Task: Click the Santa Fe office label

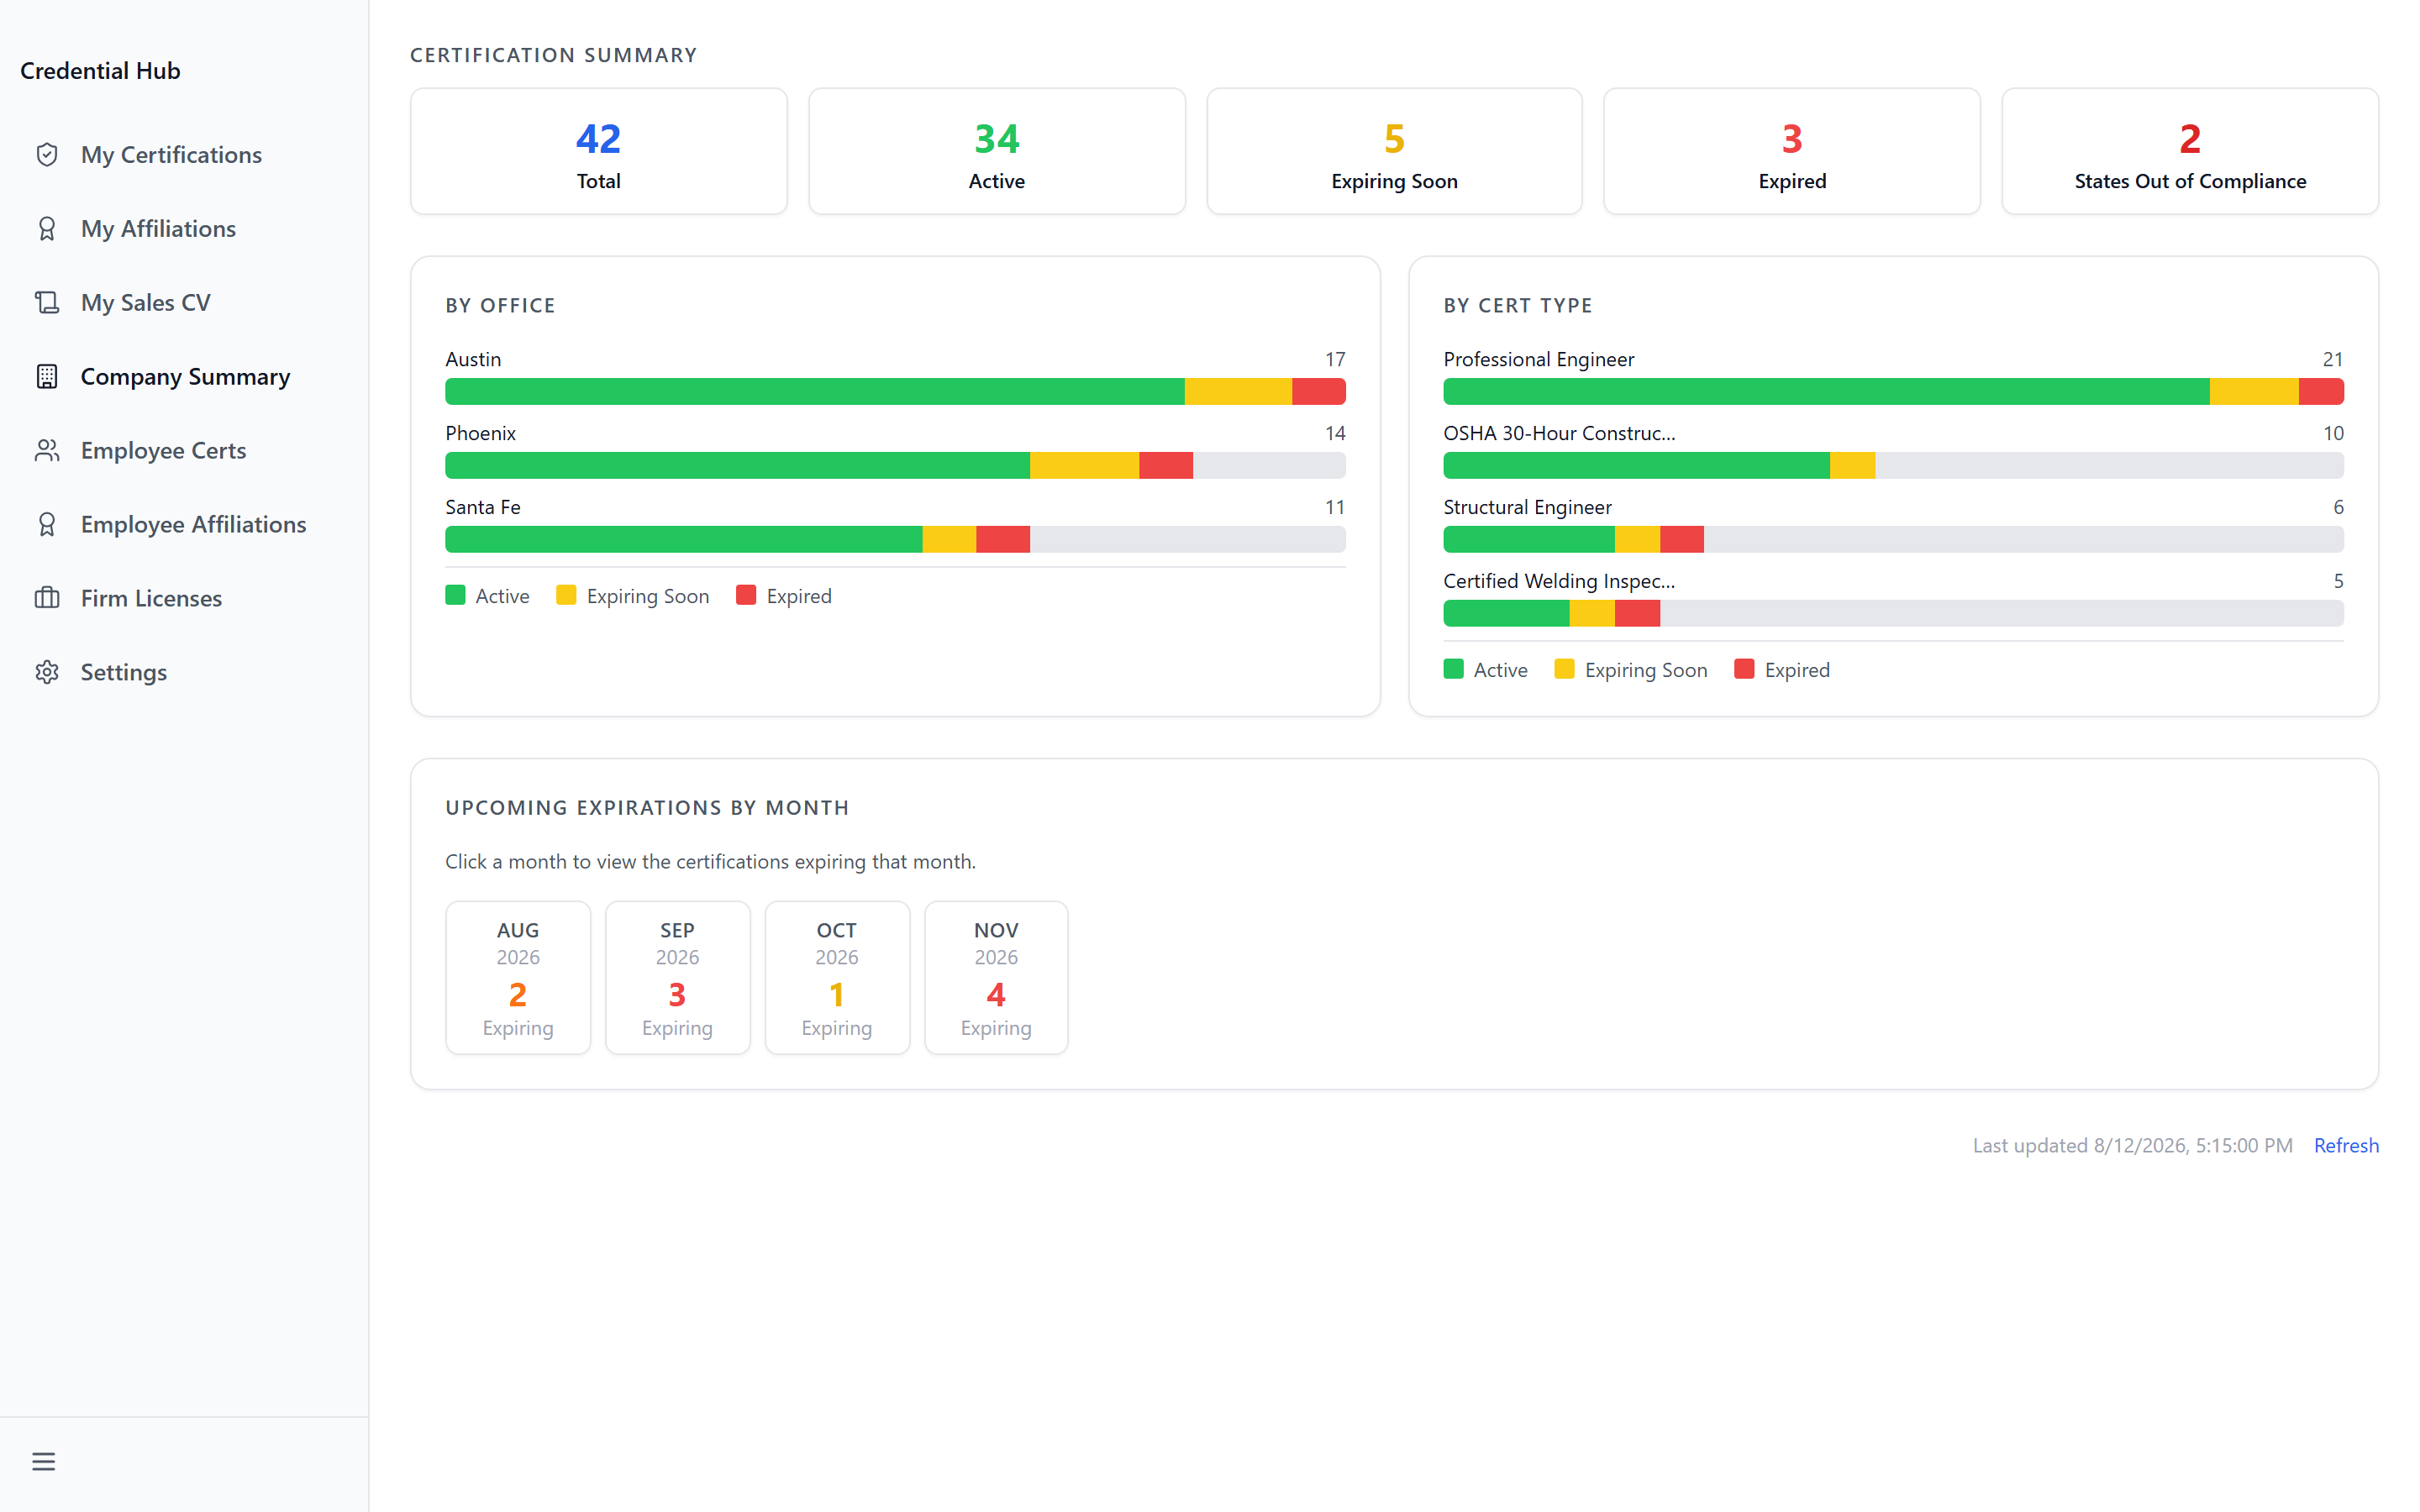Action: (483, 507)
